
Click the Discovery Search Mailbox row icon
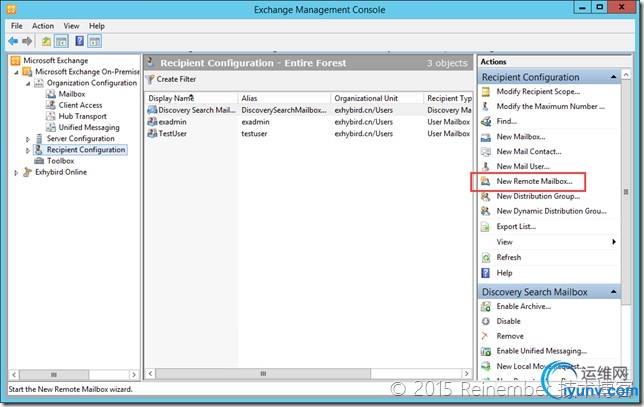(152, 110)
